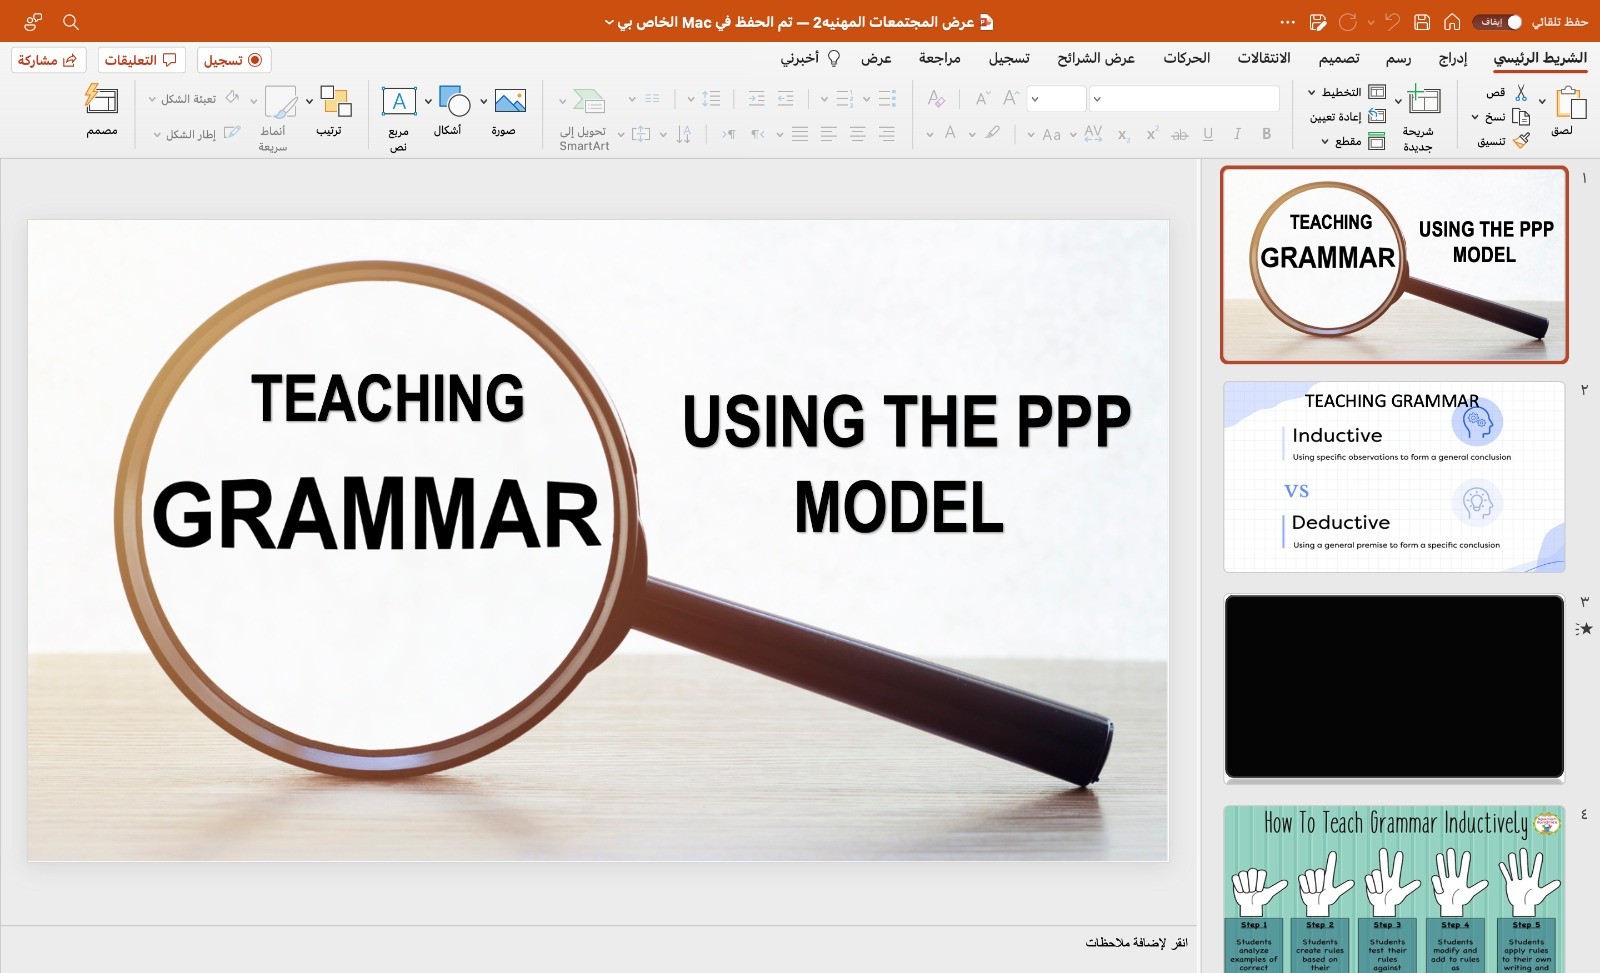Open the font size combo box

tap(1057, 98)
